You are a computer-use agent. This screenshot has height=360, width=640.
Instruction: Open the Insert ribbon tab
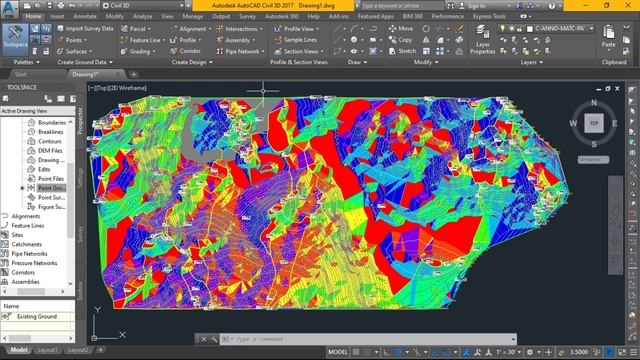(x=57, y=16)
